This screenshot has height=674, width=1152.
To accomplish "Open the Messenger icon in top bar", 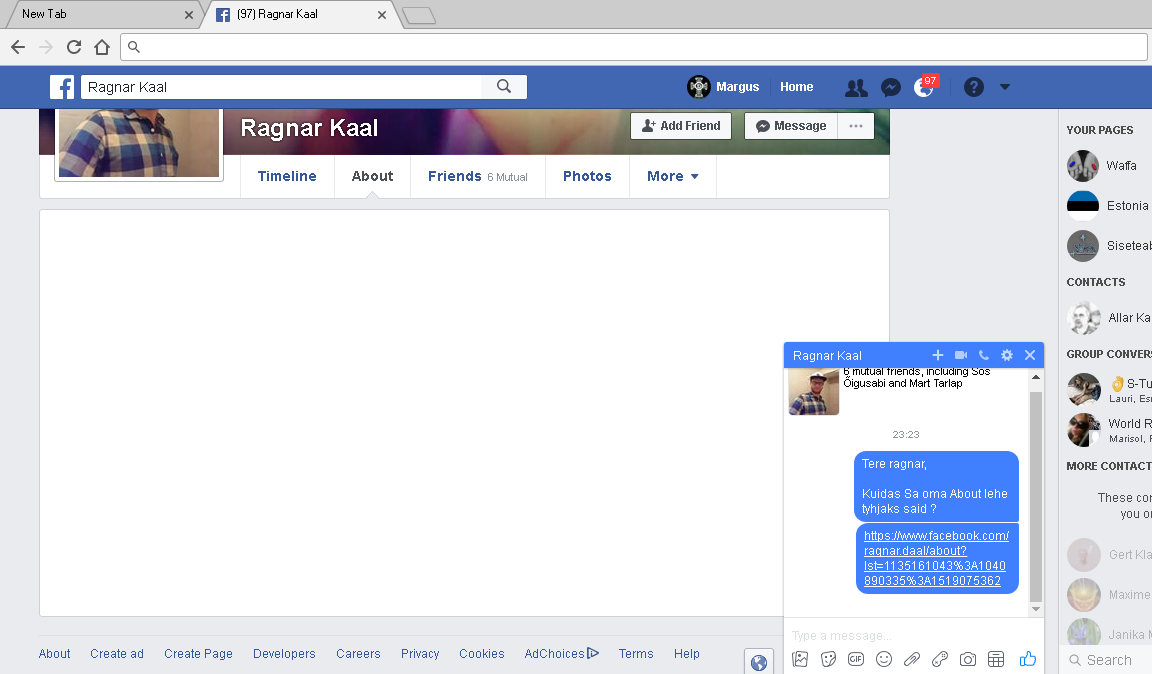I will pyautogui.click(x=891, y=87).
